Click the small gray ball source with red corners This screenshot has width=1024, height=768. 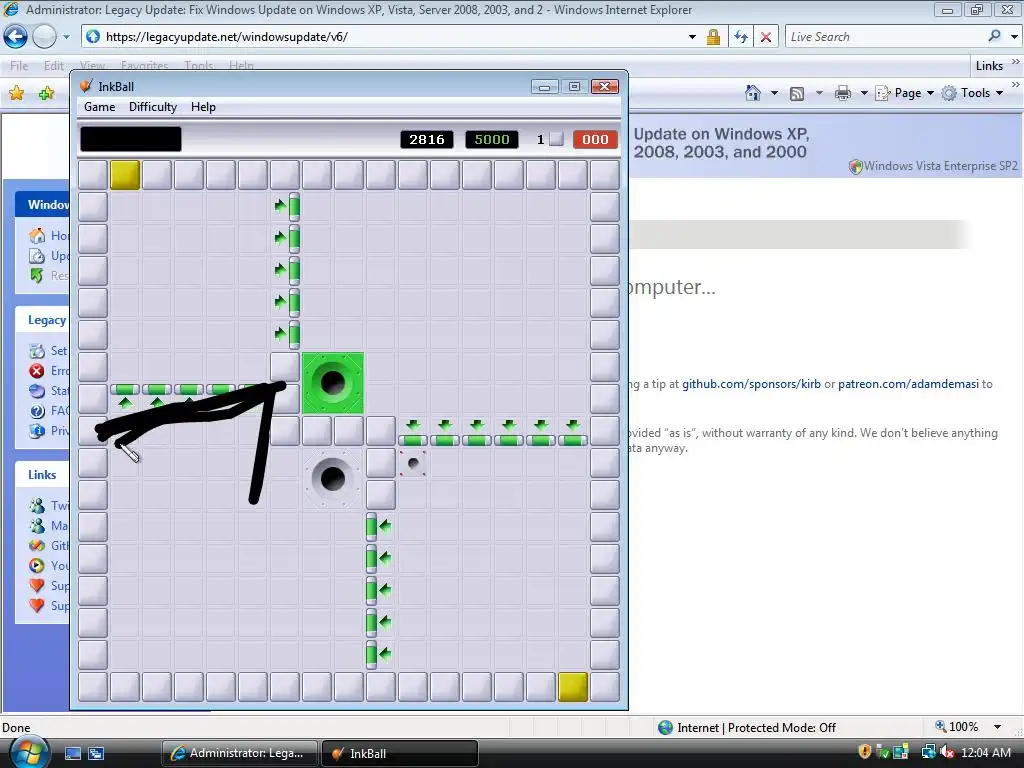coord(413,463)
